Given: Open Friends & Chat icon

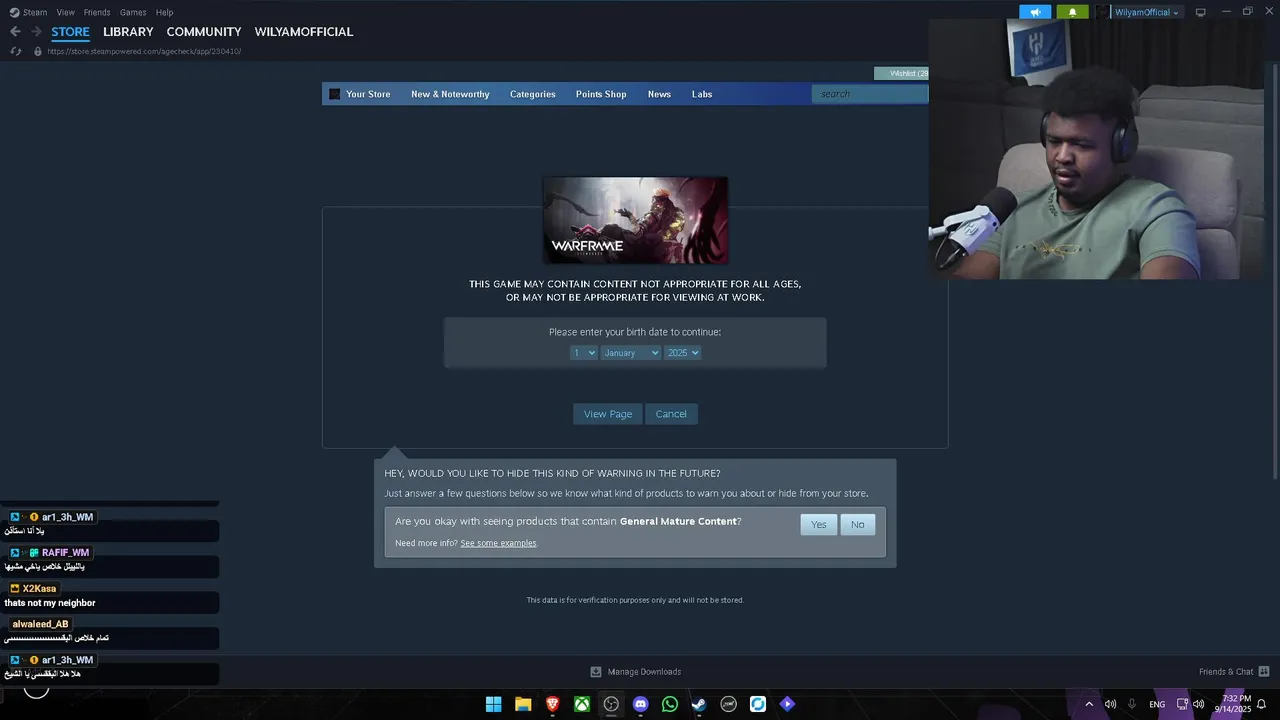Looking at the screenshot, I should [x=1264, y=672].
